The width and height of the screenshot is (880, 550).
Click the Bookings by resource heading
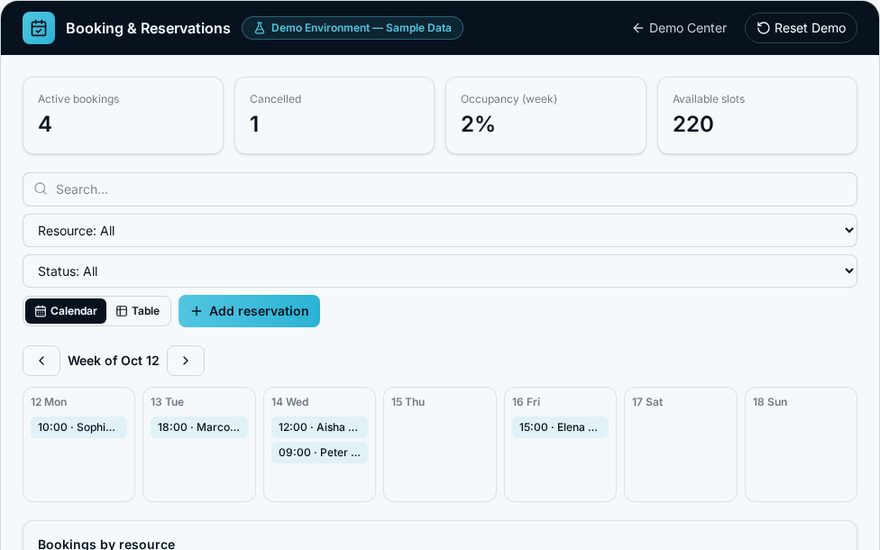106,544
